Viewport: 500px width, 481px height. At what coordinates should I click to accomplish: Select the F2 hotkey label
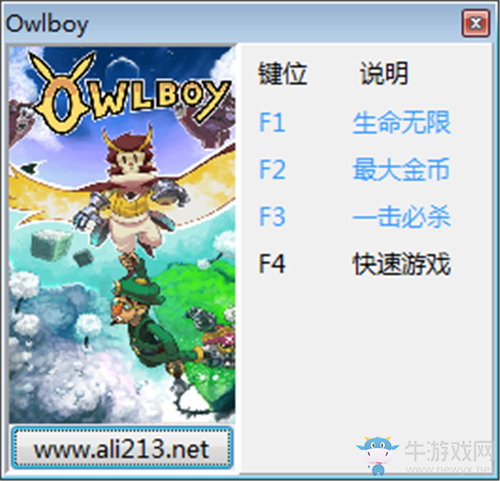tap(272, 169)
